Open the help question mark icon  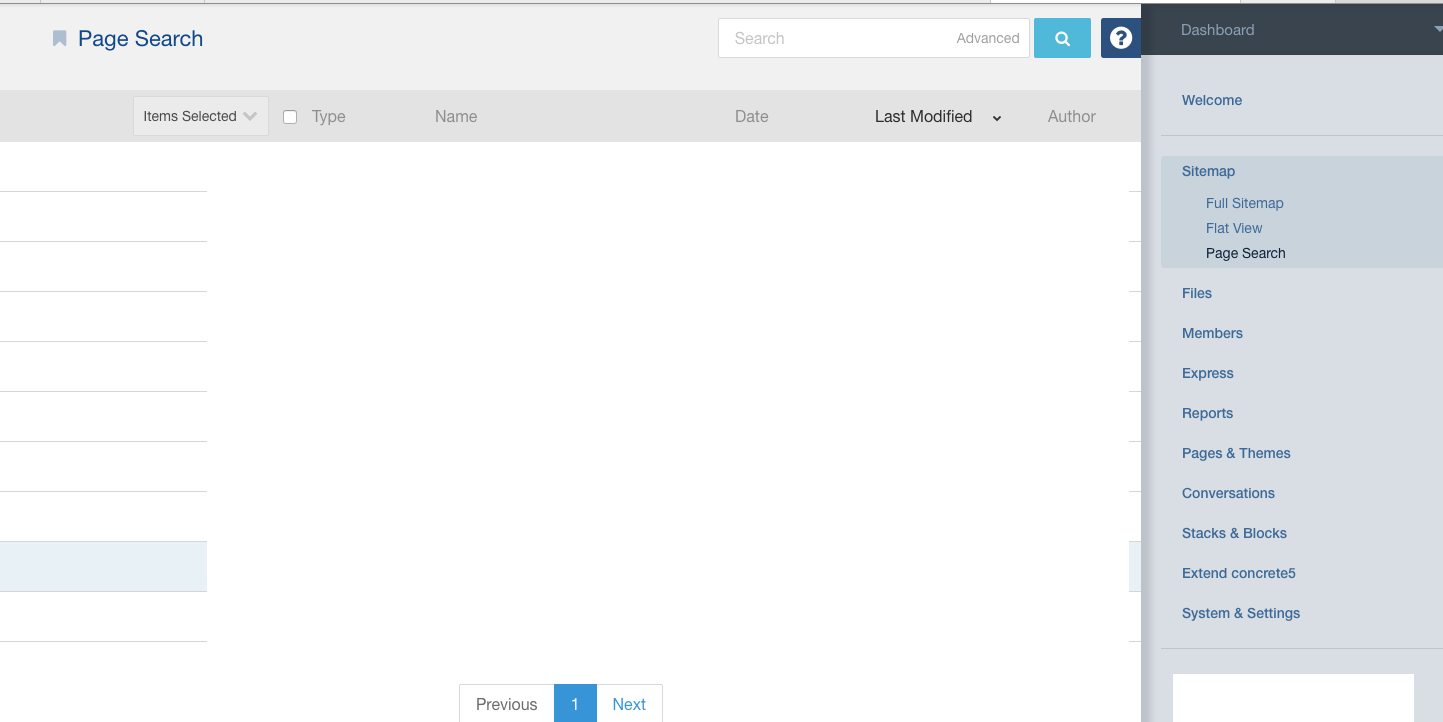click(1121, 38)
